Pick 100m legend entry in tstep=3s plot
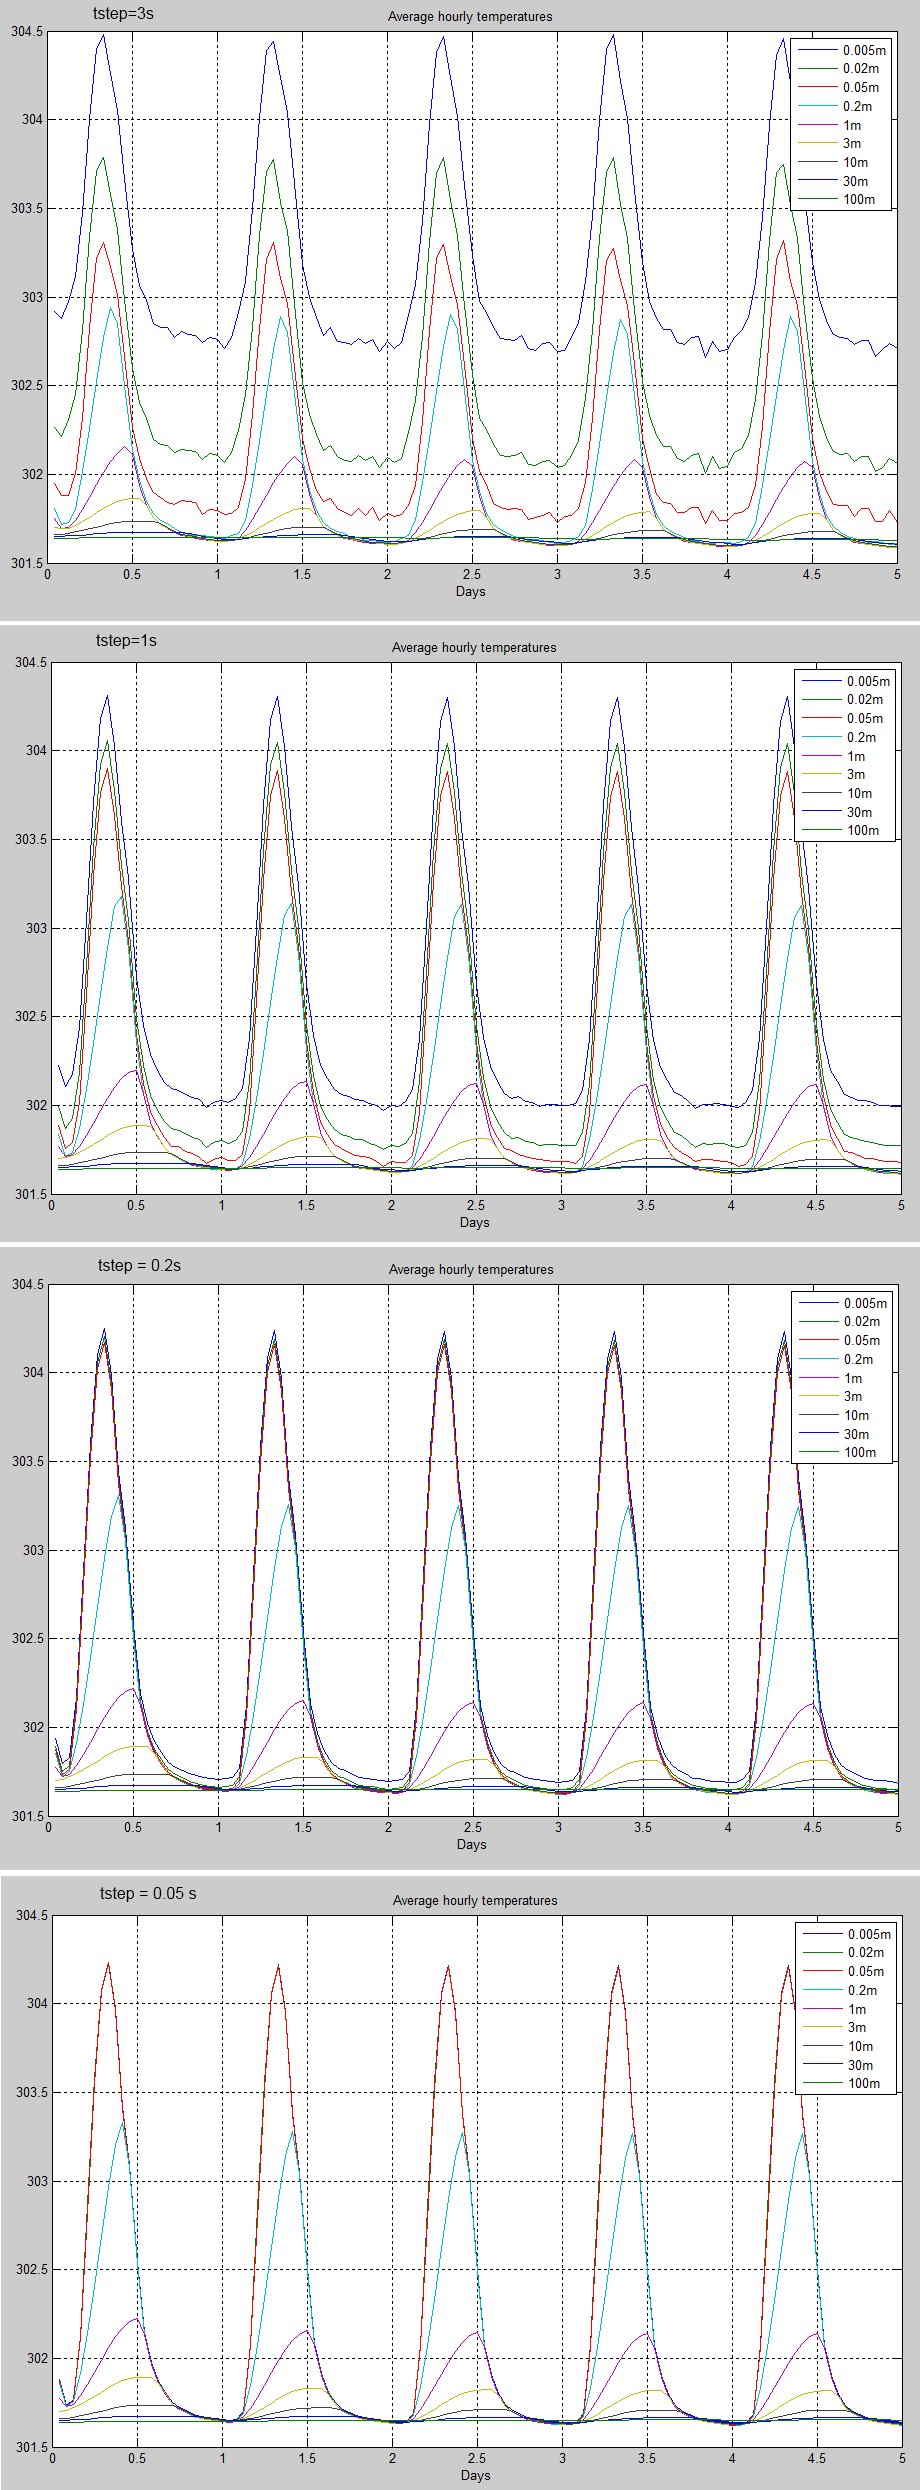This screenshot has width=920, height=2490. pyautogui.click(x=858, y=199)
